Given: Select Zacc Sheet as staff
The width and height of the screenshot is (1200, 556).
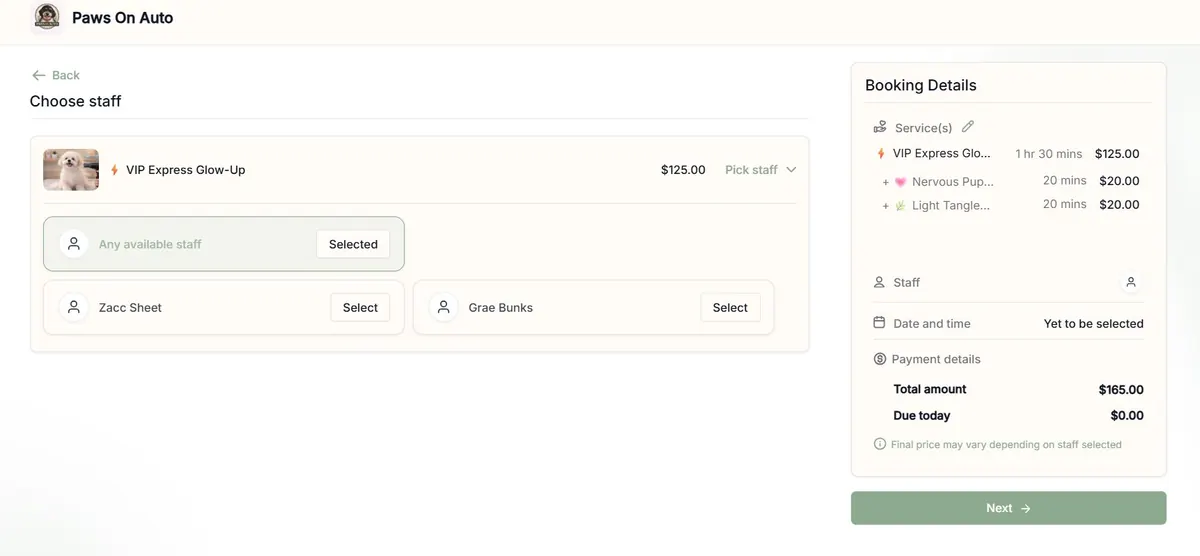Looking at the screenshot, I should pyautogui.click(x=360, y=307).
